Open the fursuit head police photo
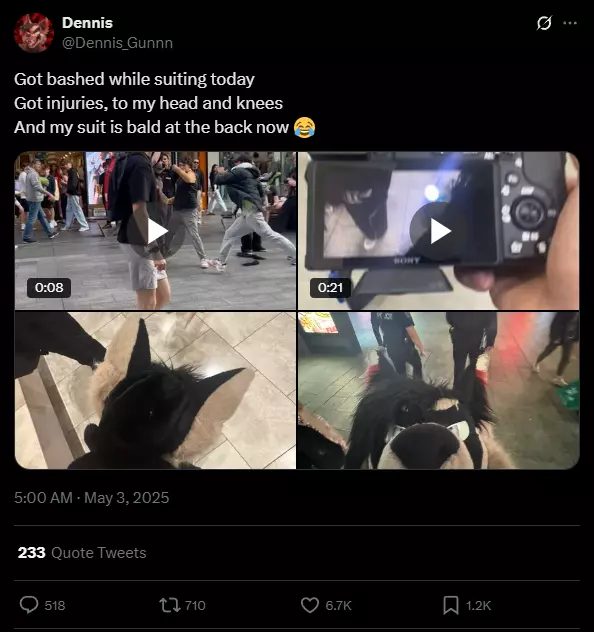 point(439,390)
